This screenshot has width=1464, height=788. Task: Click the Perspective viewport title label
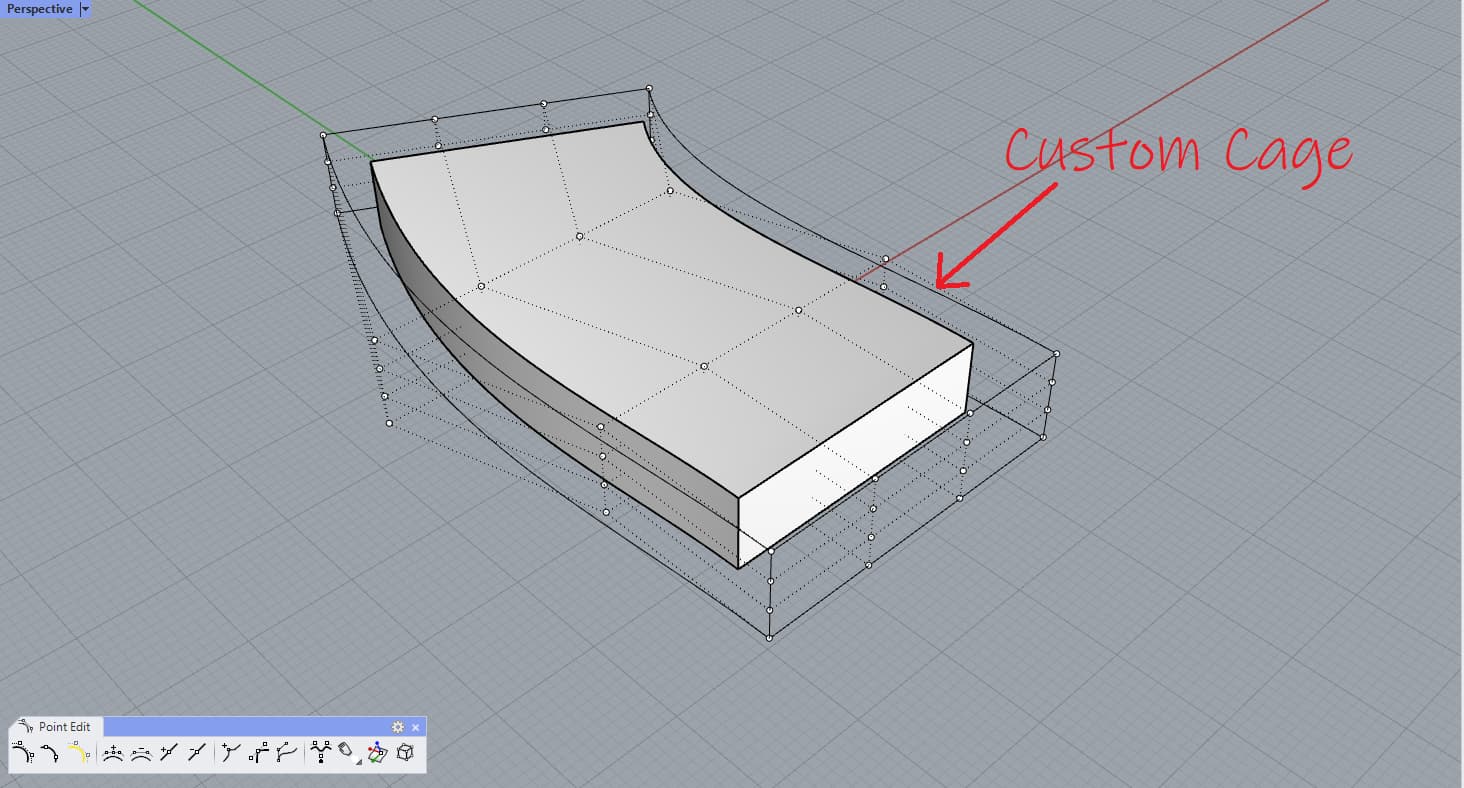click(40, 9)
